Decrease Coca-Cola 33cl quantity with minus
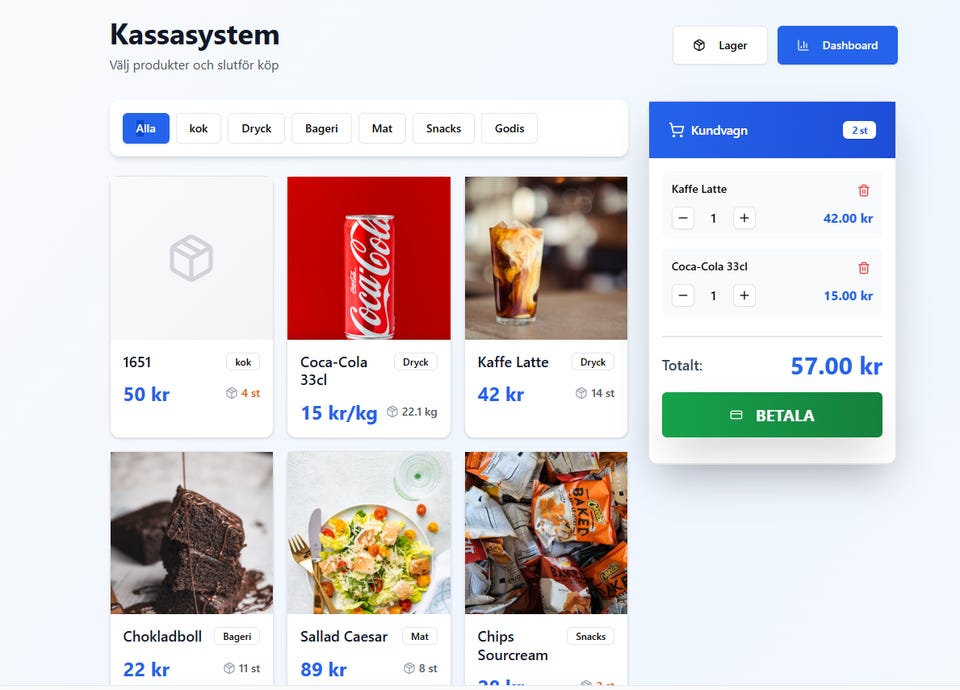 coord(683,296)
